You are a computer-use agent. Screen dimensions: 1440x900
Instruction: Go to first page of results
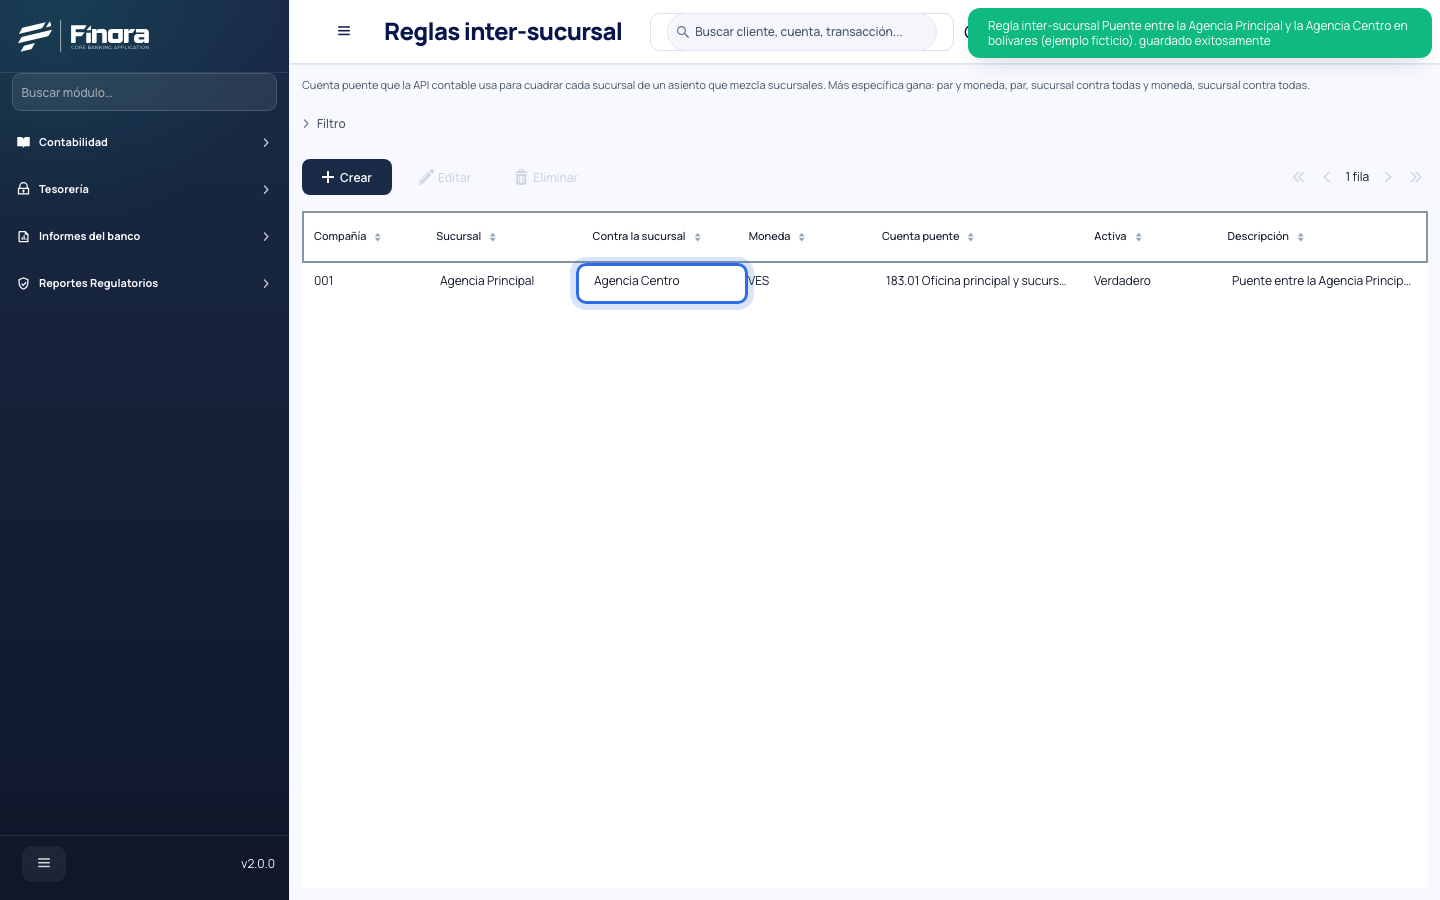(1298, 177)
